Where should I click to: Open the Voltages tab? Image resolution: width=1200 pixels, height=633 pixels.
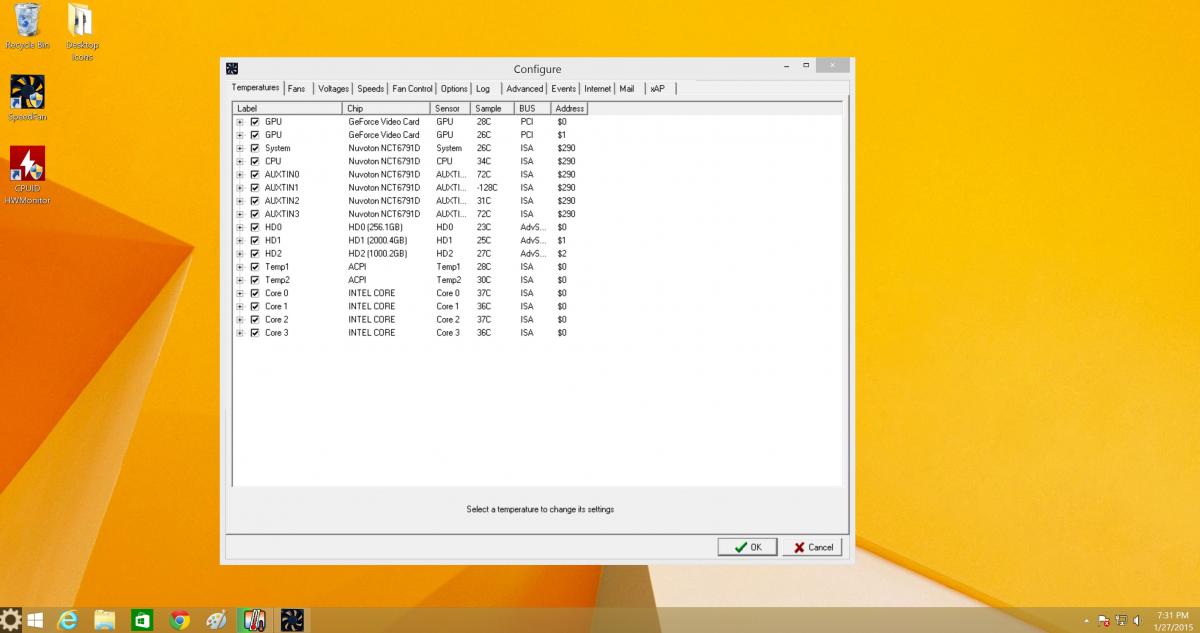click(x=334, y=89)
